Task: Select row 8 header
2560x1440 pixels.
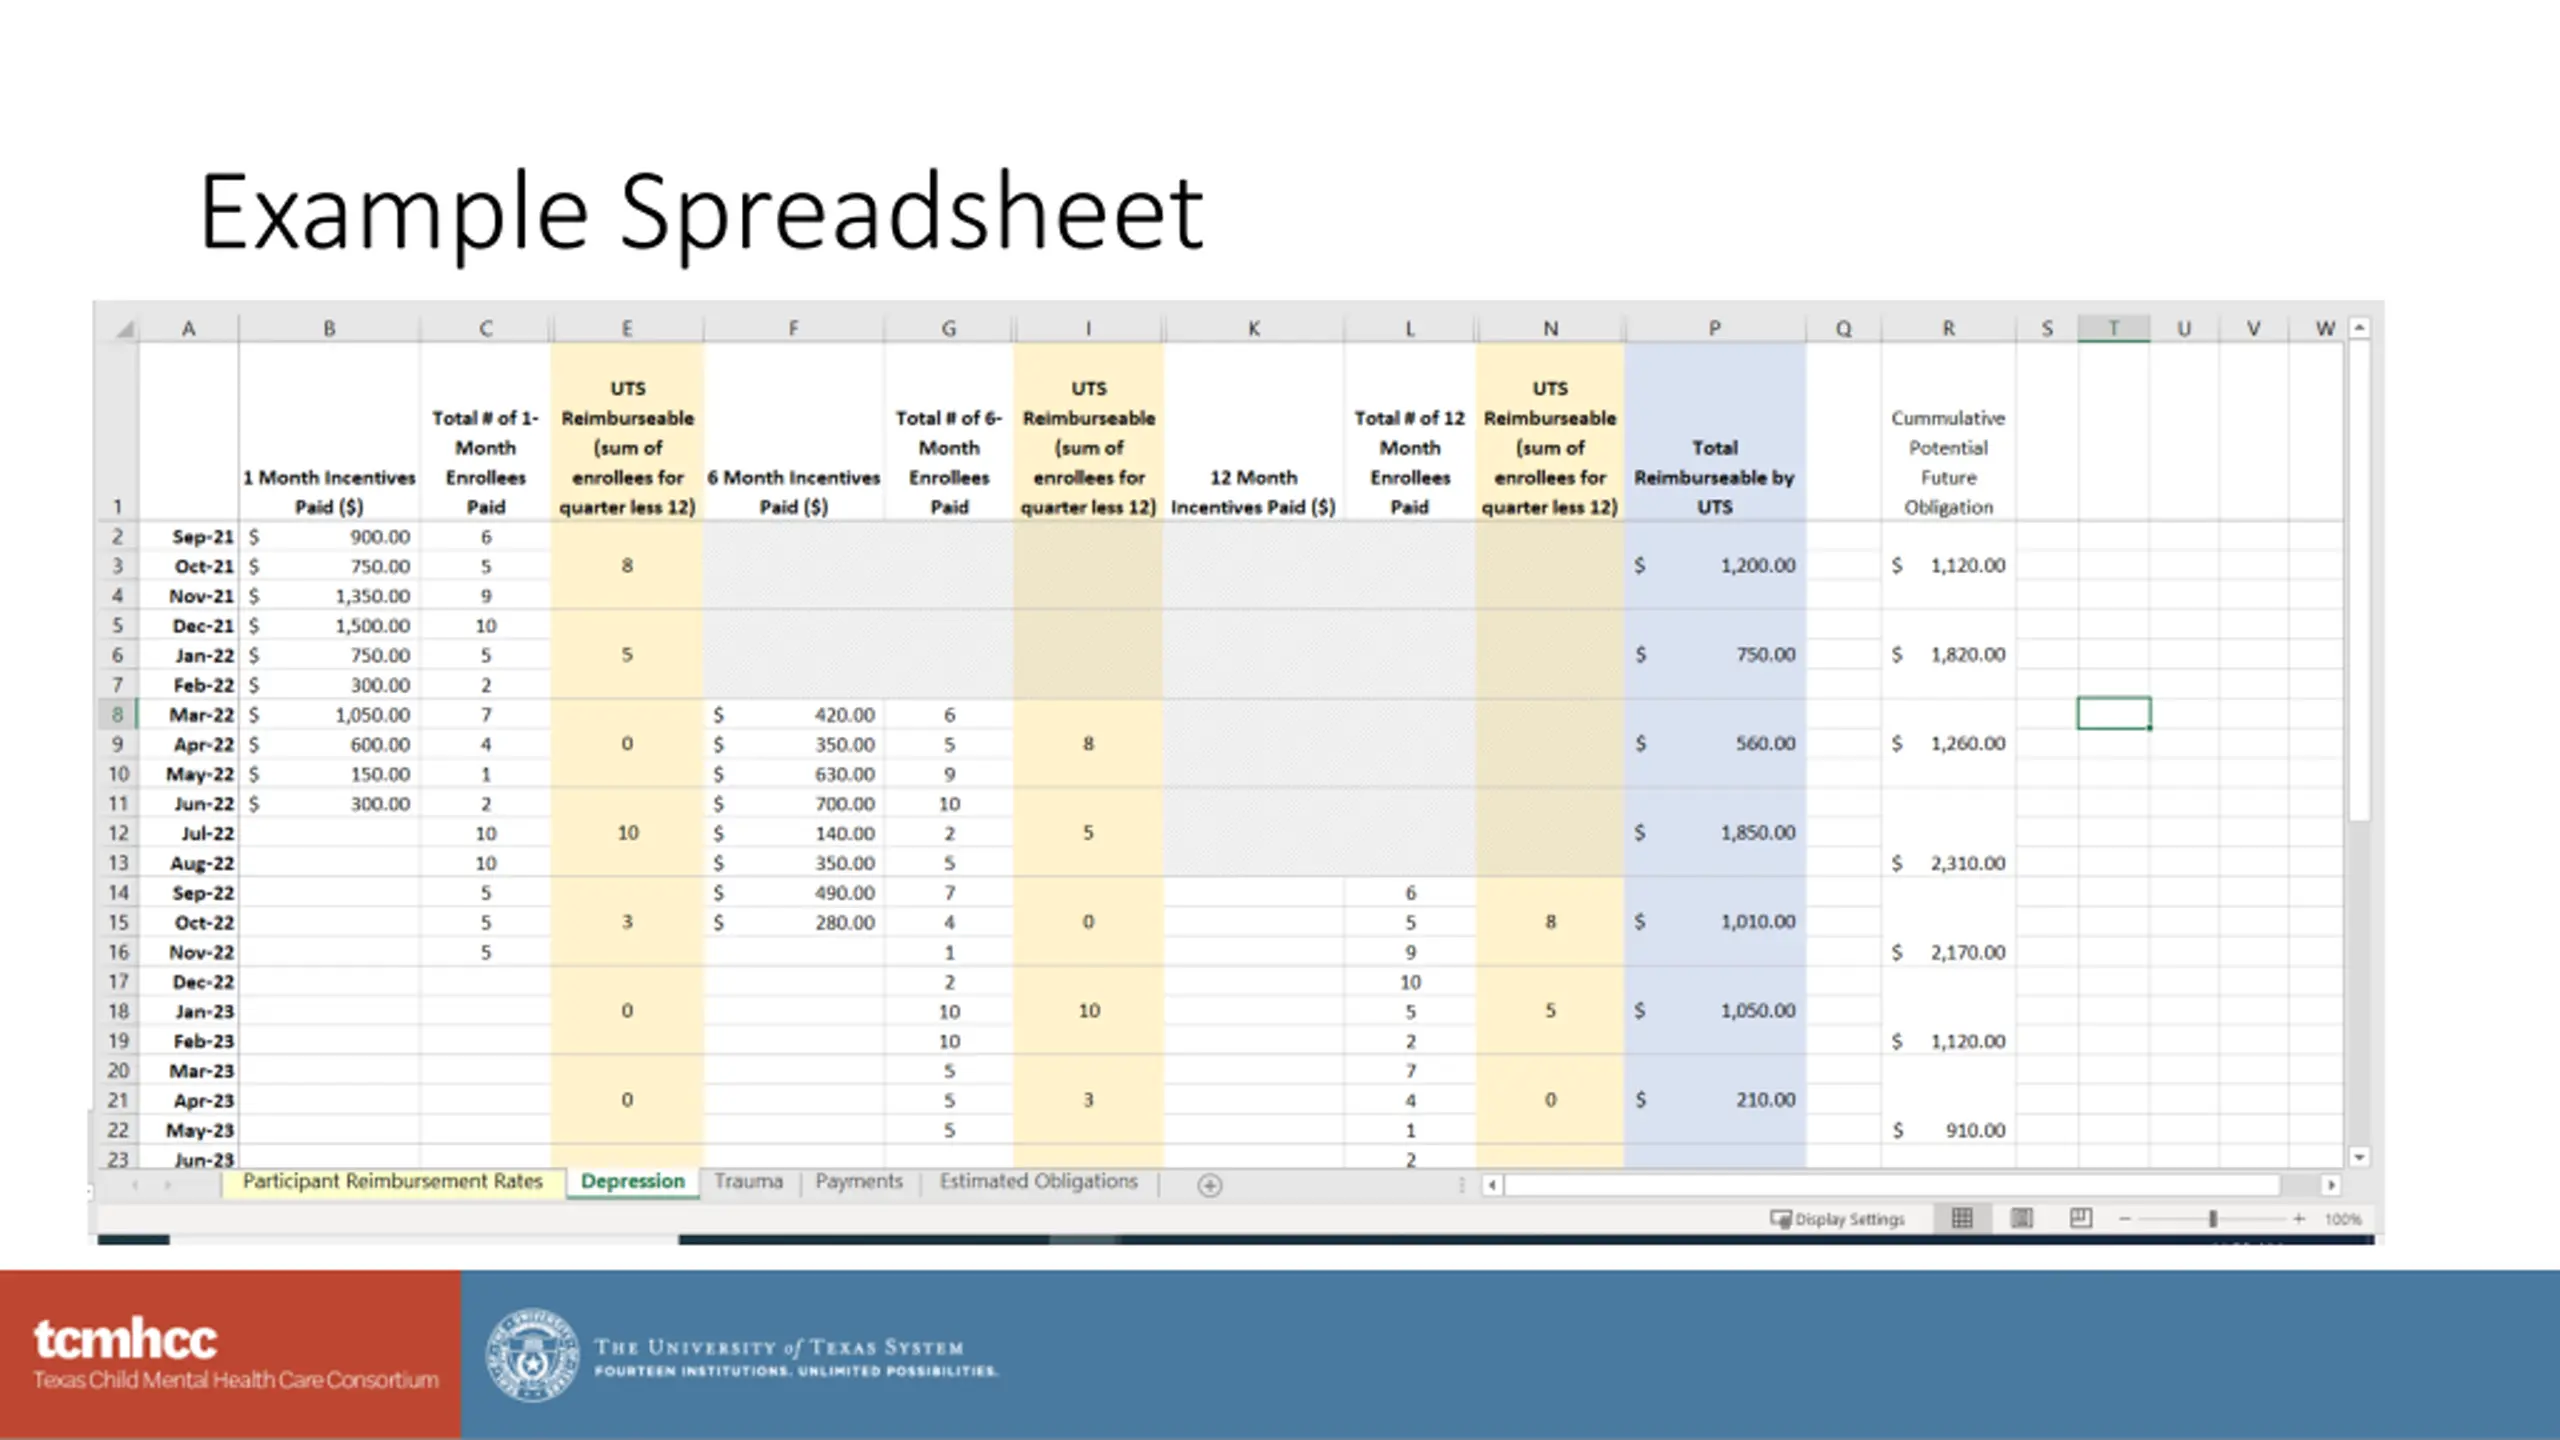Action: tap(118, 715)
